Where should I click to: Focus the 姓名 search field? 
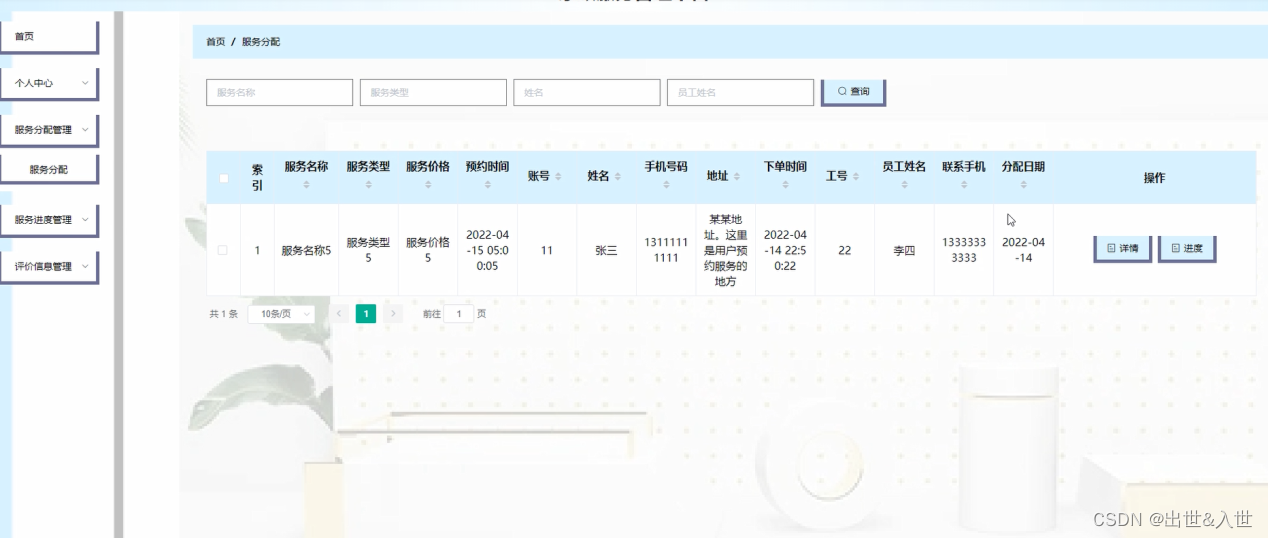pos(587,92)
